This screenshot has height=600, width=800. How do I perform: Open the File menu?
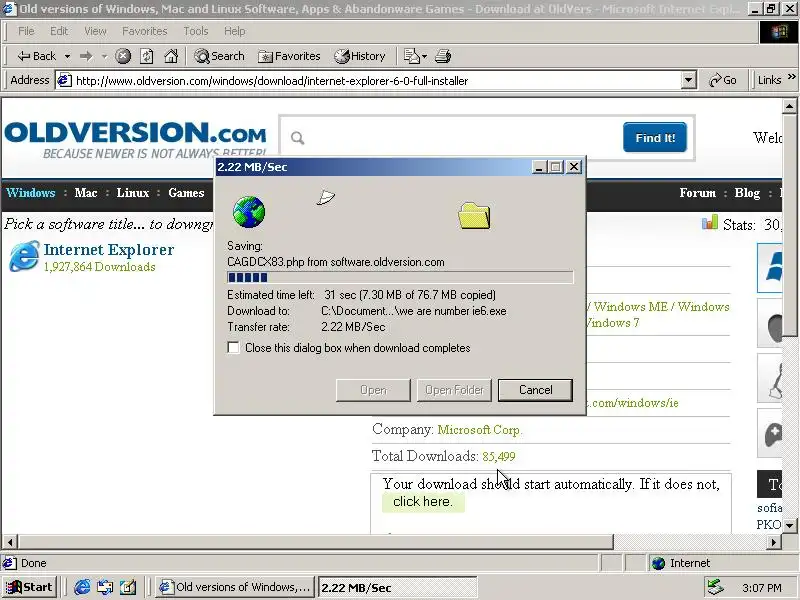[26, 31]
